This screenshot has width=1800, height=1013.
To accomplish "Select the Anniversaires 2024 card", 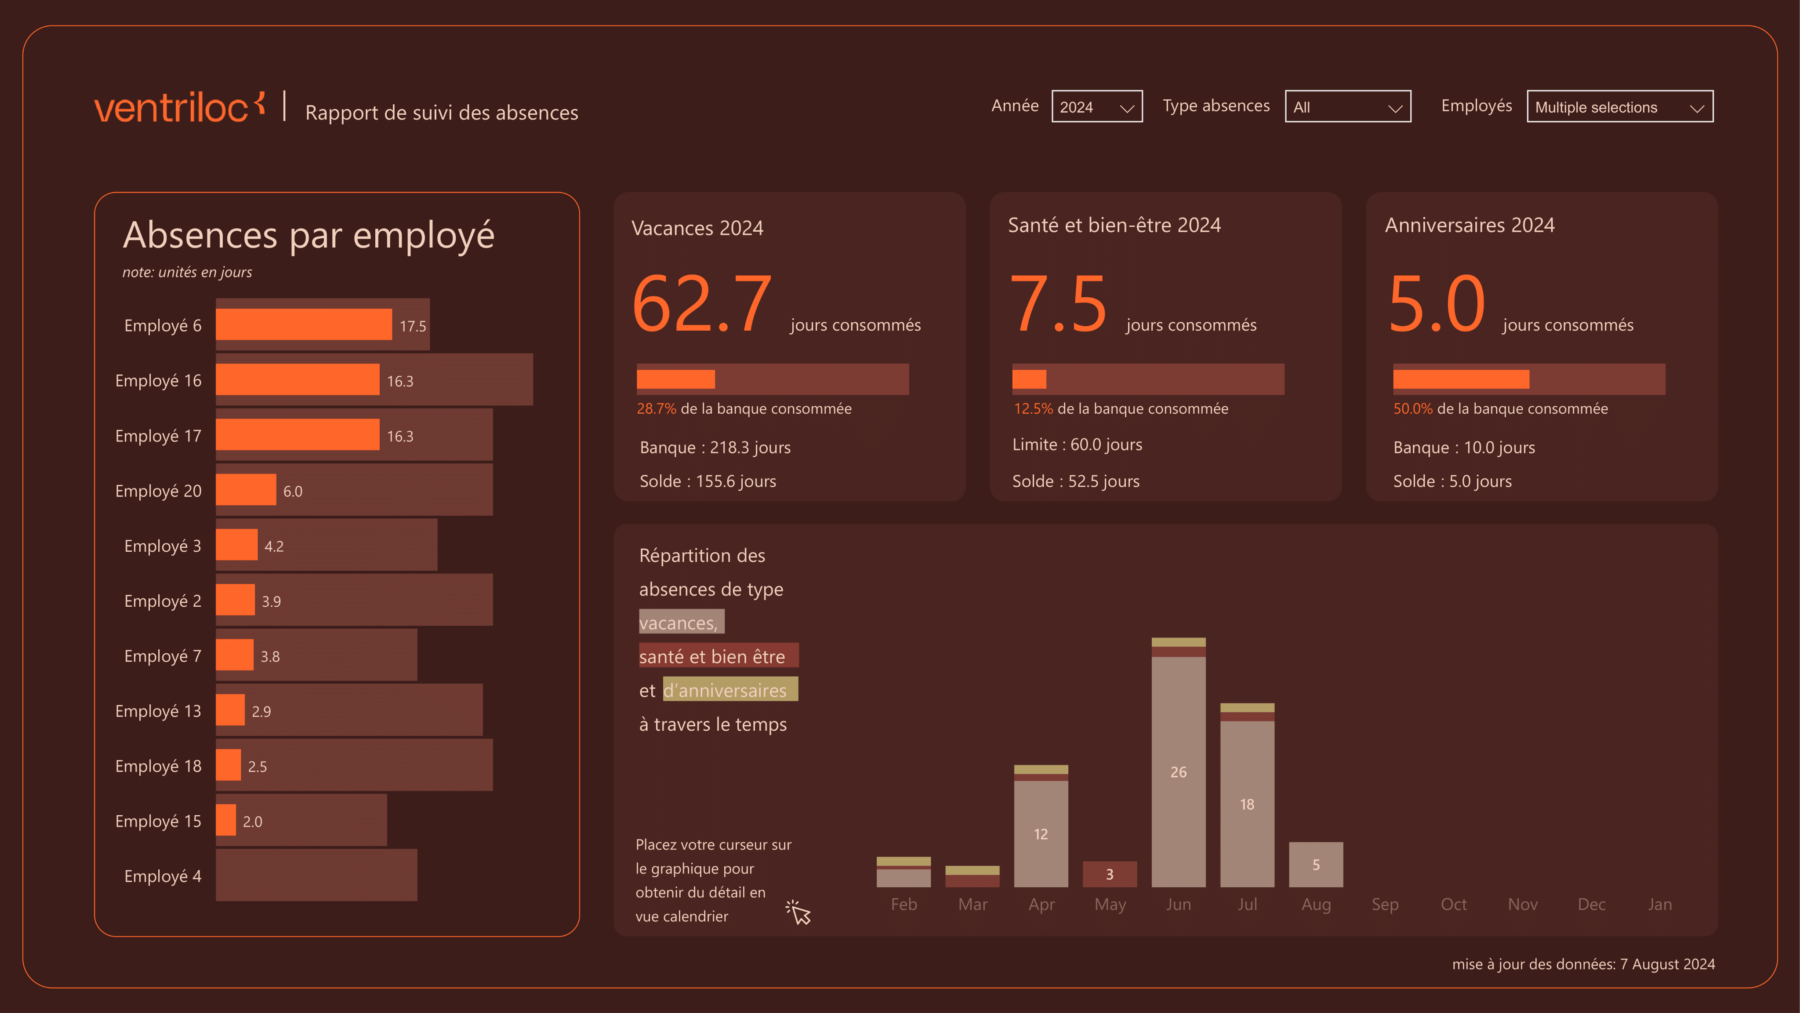I will tap(1540, 345).
